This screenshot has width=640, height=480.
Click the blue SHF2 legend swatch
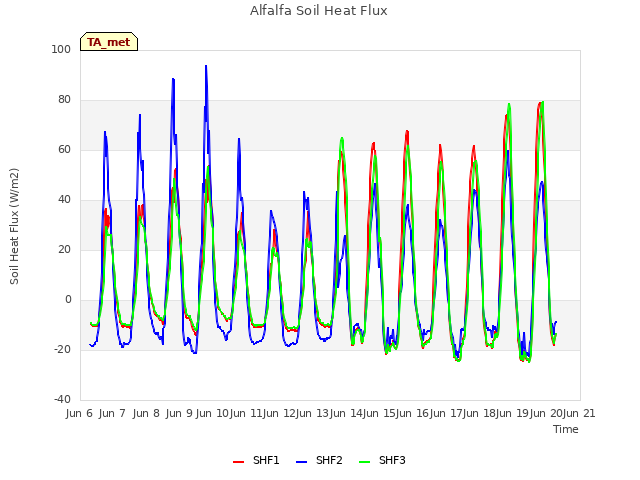pyautogui.click(x=301, y=462)
